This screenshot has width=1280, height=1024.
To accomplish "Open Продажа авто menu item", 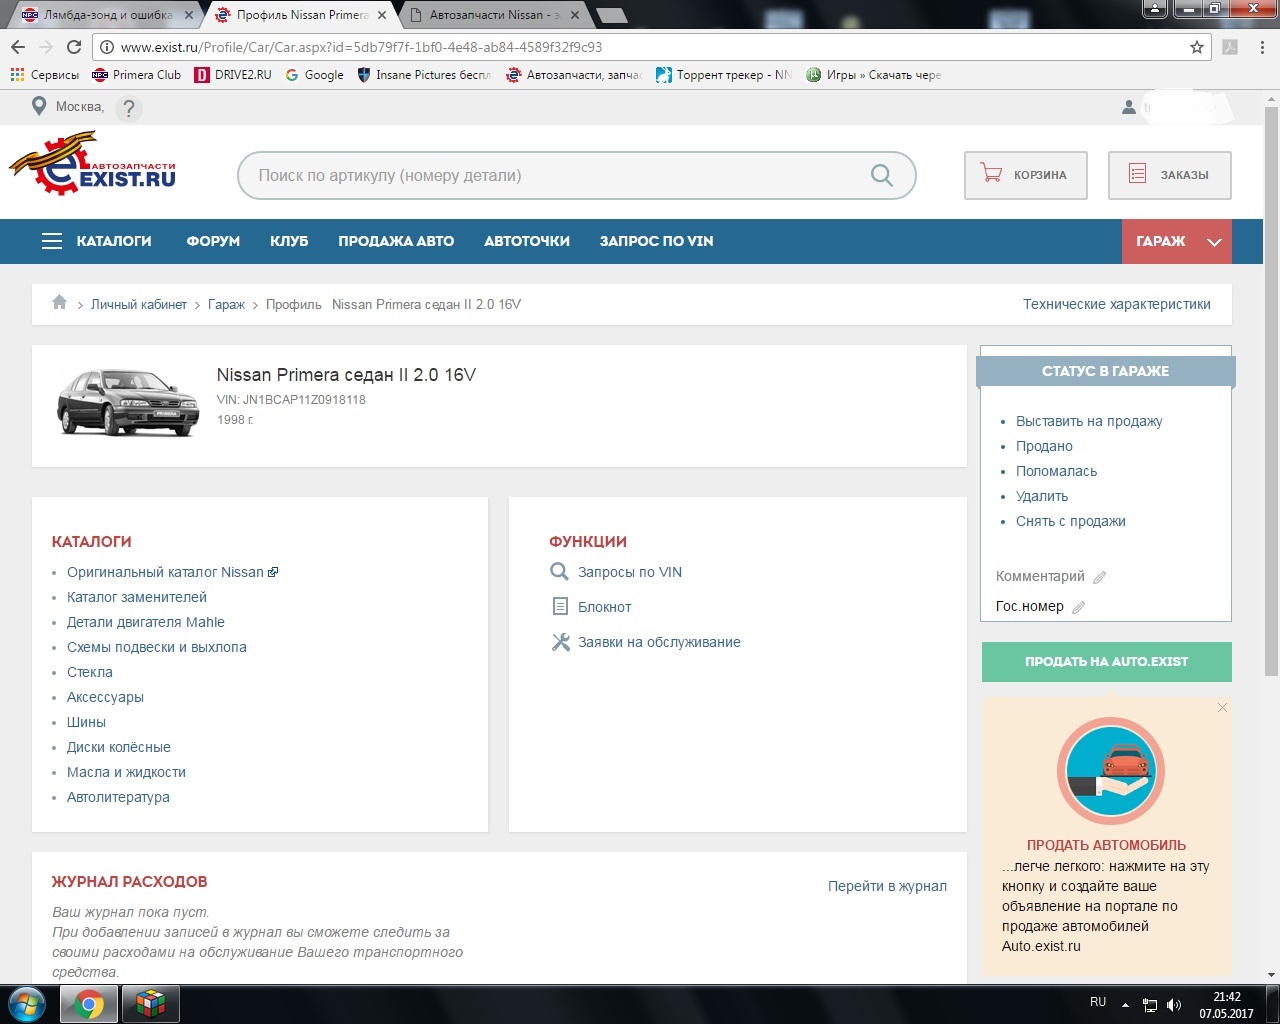I will pyautogui.click(x=396, y=241).
